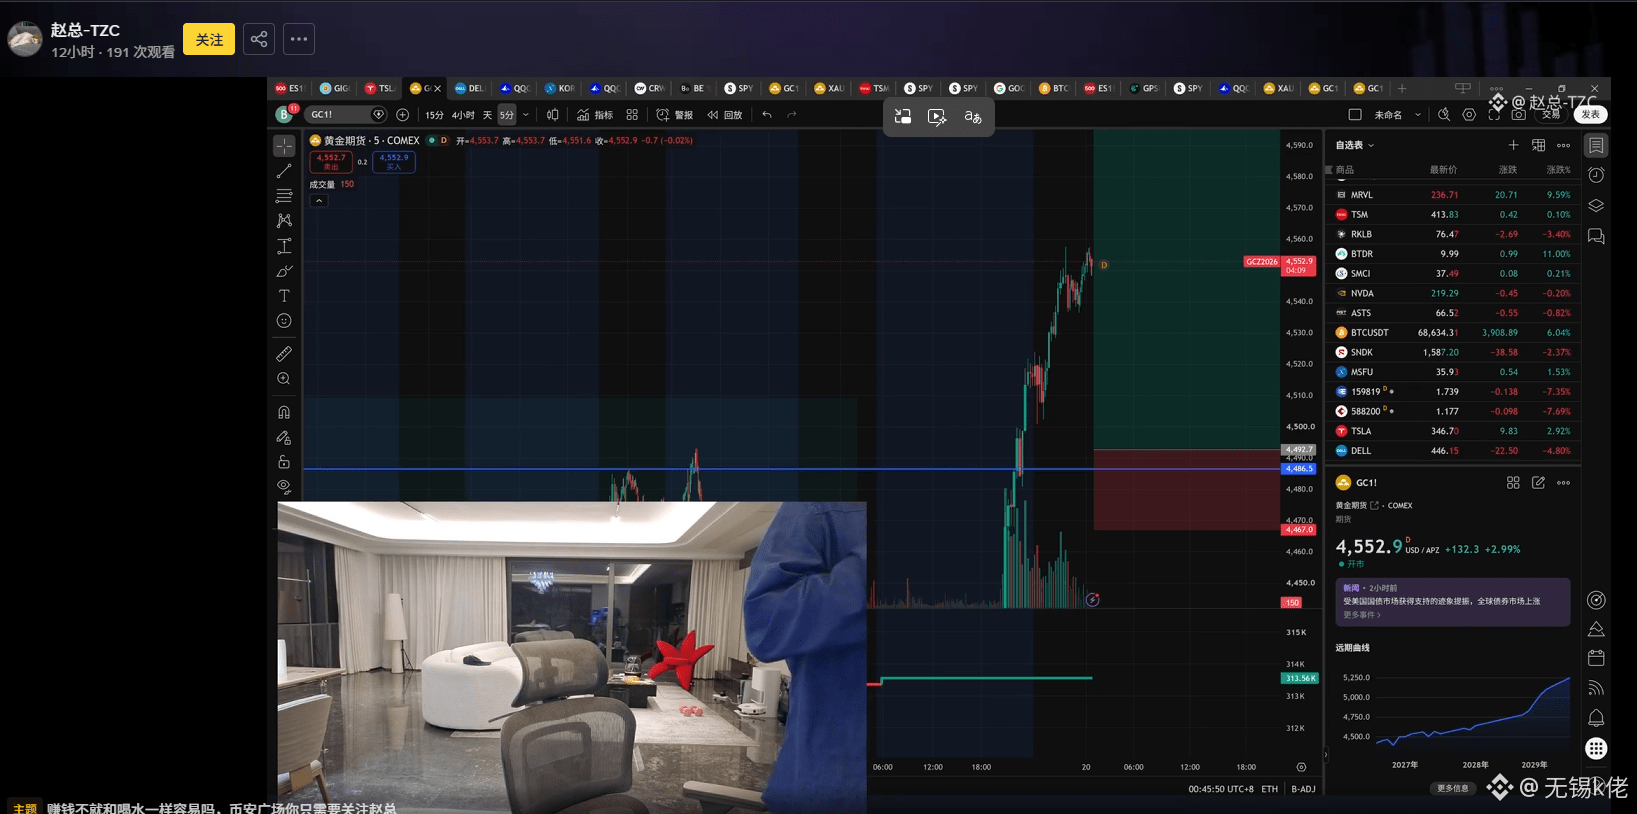Image resolution: width=1637 pixels, height=814 pixels.
Task: Open the candlestick chart style selector
Action: (553, 115)
